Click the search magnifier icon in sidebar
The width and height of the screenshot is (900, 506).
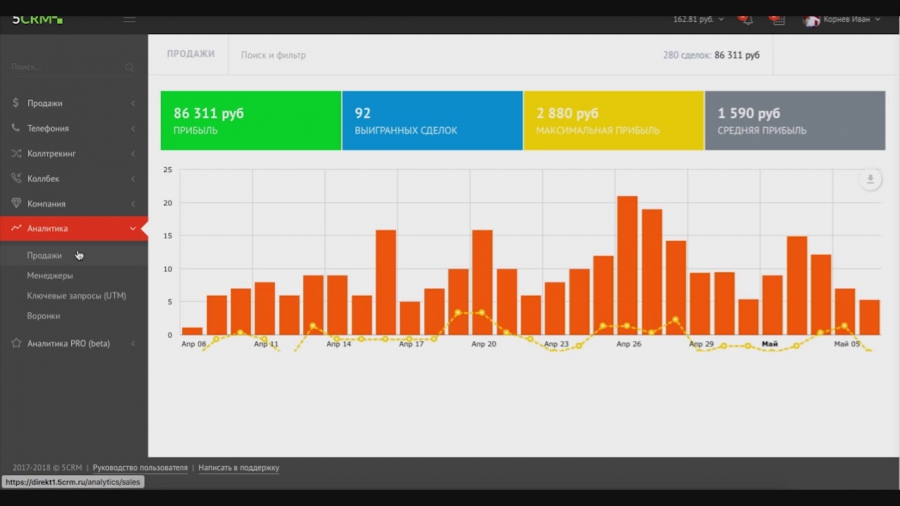pos(130,68)
